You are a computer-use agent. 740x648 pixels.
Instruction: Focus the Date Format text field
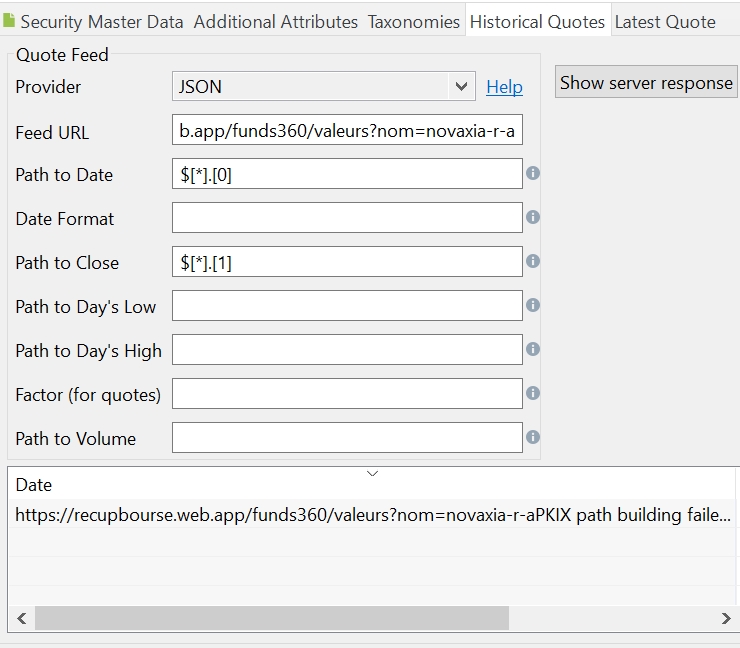[x=347, y=217]
